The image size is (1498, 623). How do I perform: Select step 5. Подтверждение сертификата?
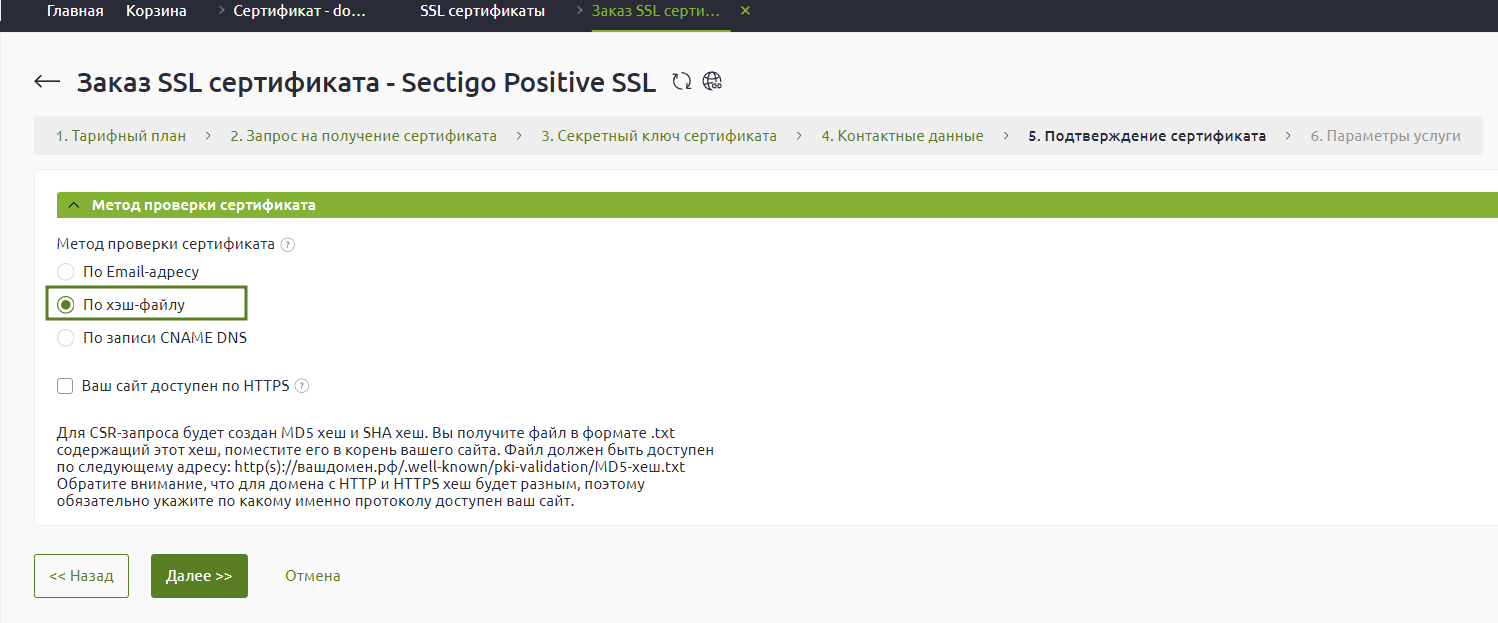pos(1147,136)
